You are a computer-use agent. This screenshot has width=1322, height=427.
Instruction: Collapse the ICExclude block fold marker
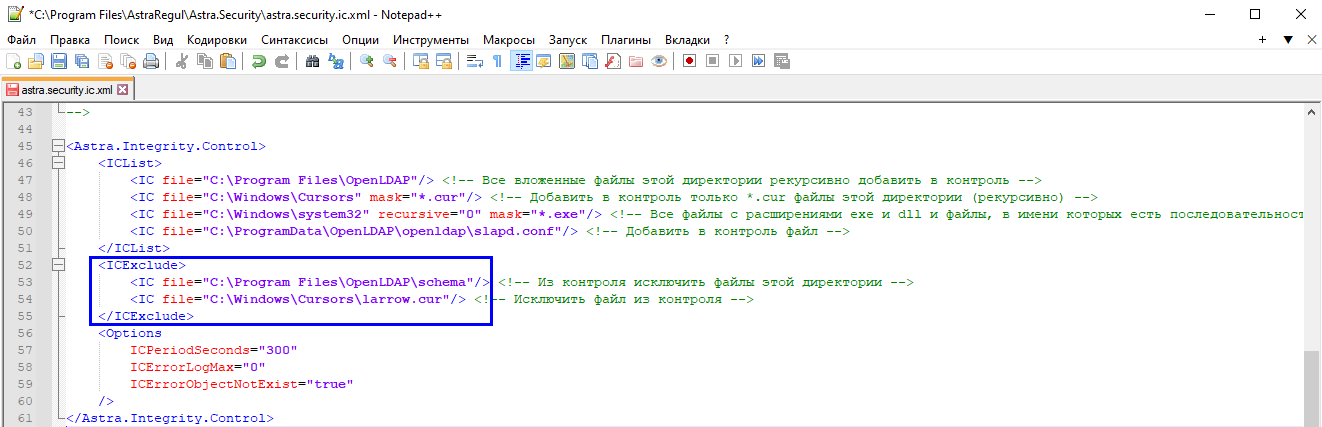pos(58,265)
